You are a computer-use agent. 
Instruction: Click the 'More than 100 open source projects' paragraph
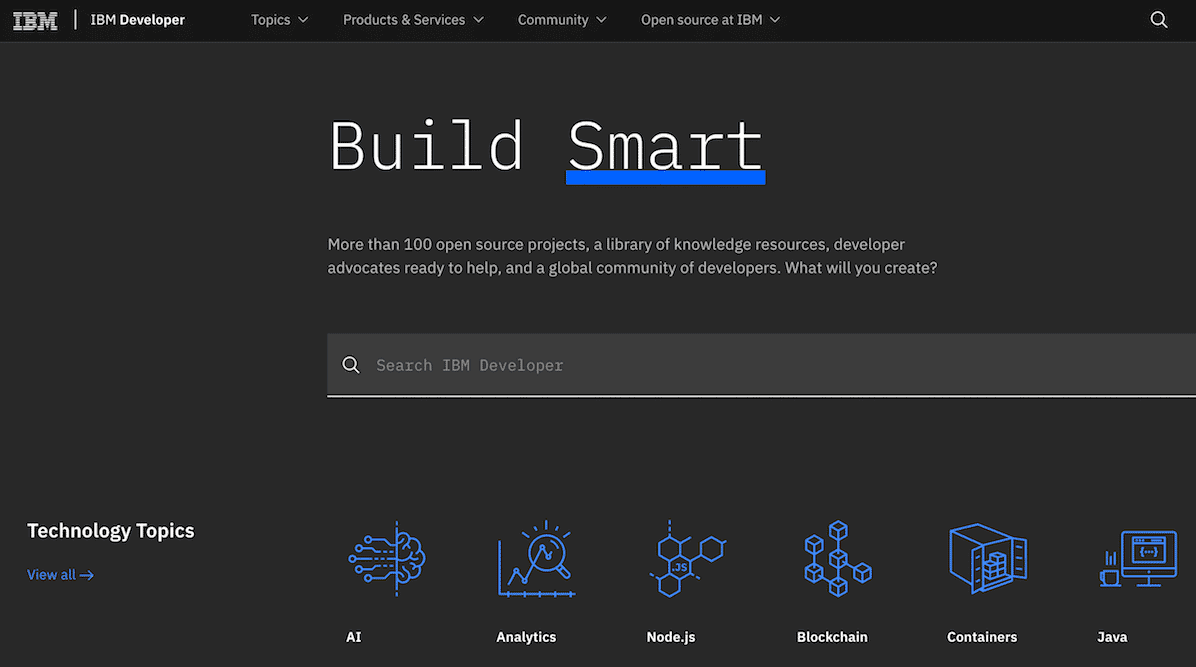coord(632,256)
